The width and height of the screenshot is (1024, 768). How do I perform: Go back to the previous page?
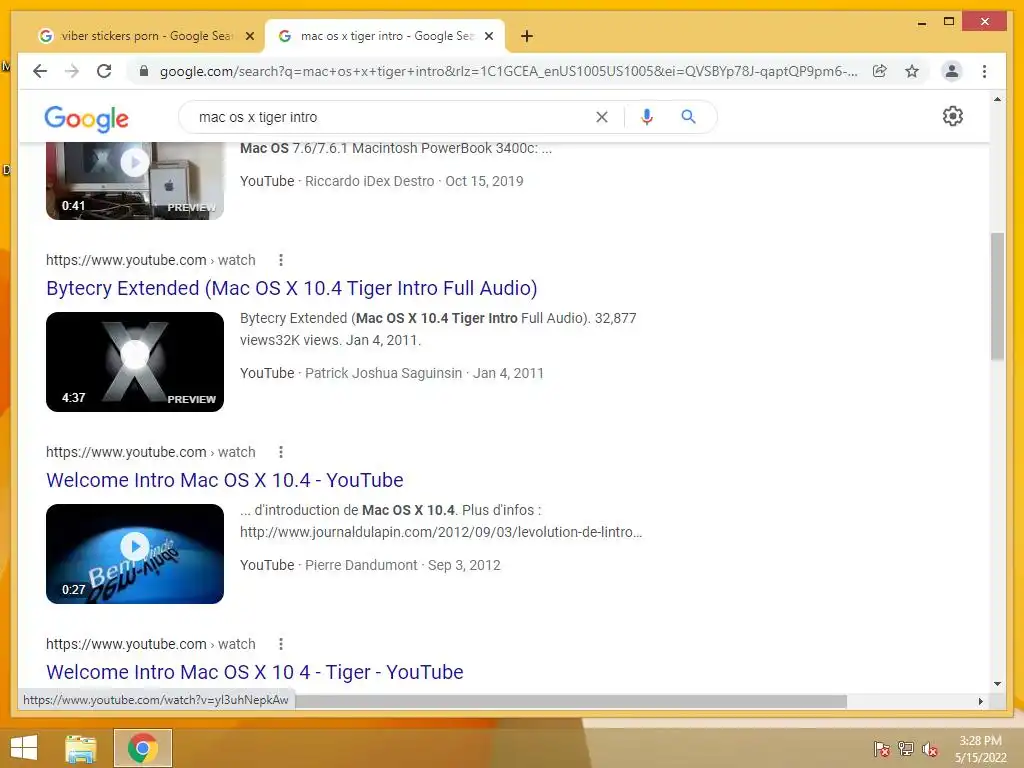point(40,71)
